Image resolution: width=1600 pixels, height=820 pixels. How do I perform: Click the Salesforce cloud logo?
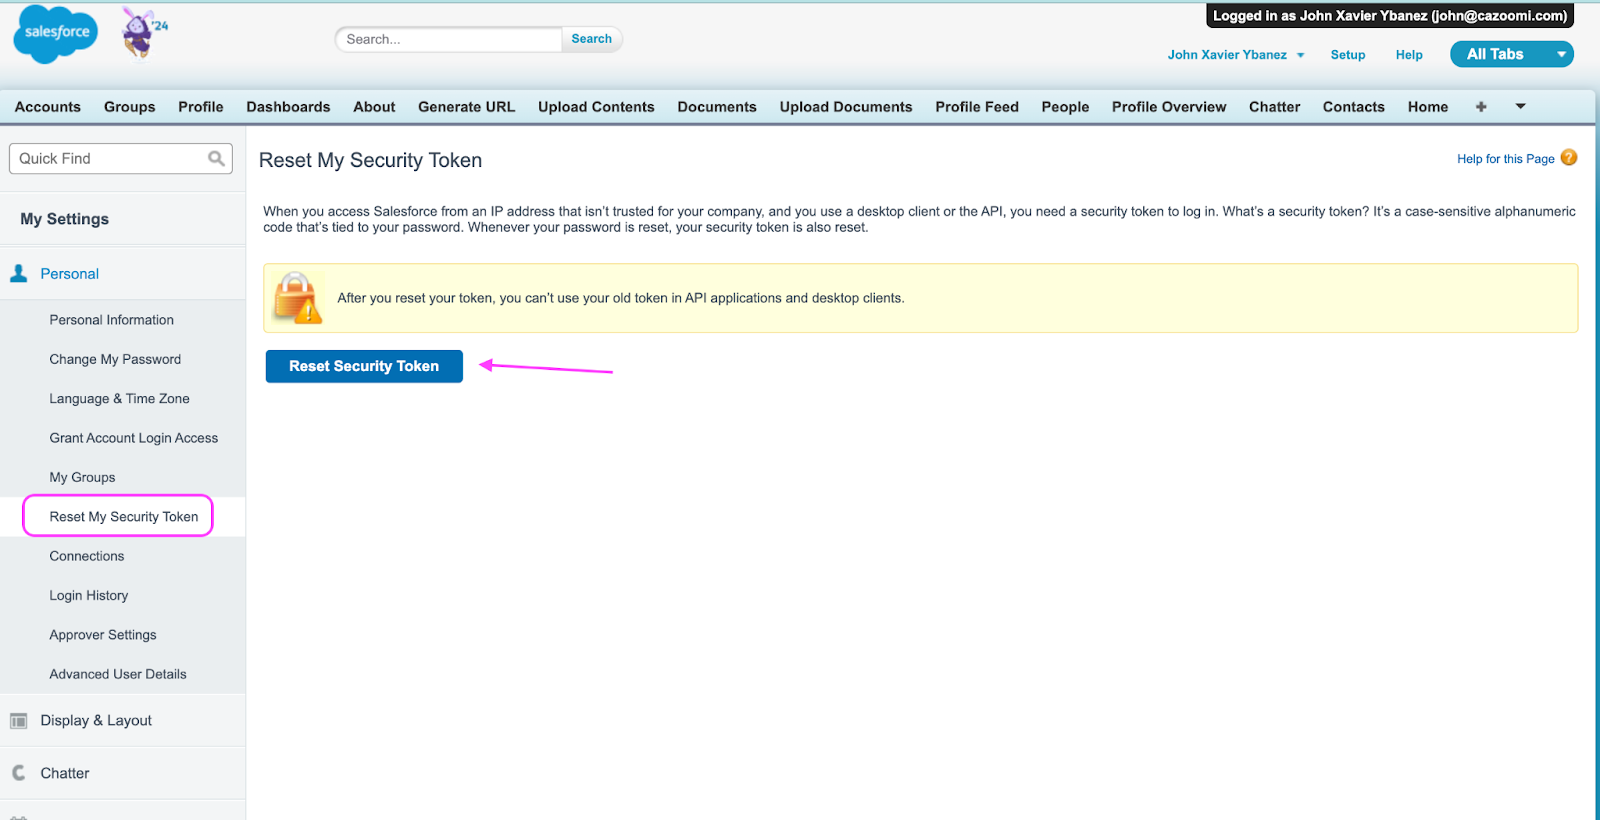coord(56,34)
